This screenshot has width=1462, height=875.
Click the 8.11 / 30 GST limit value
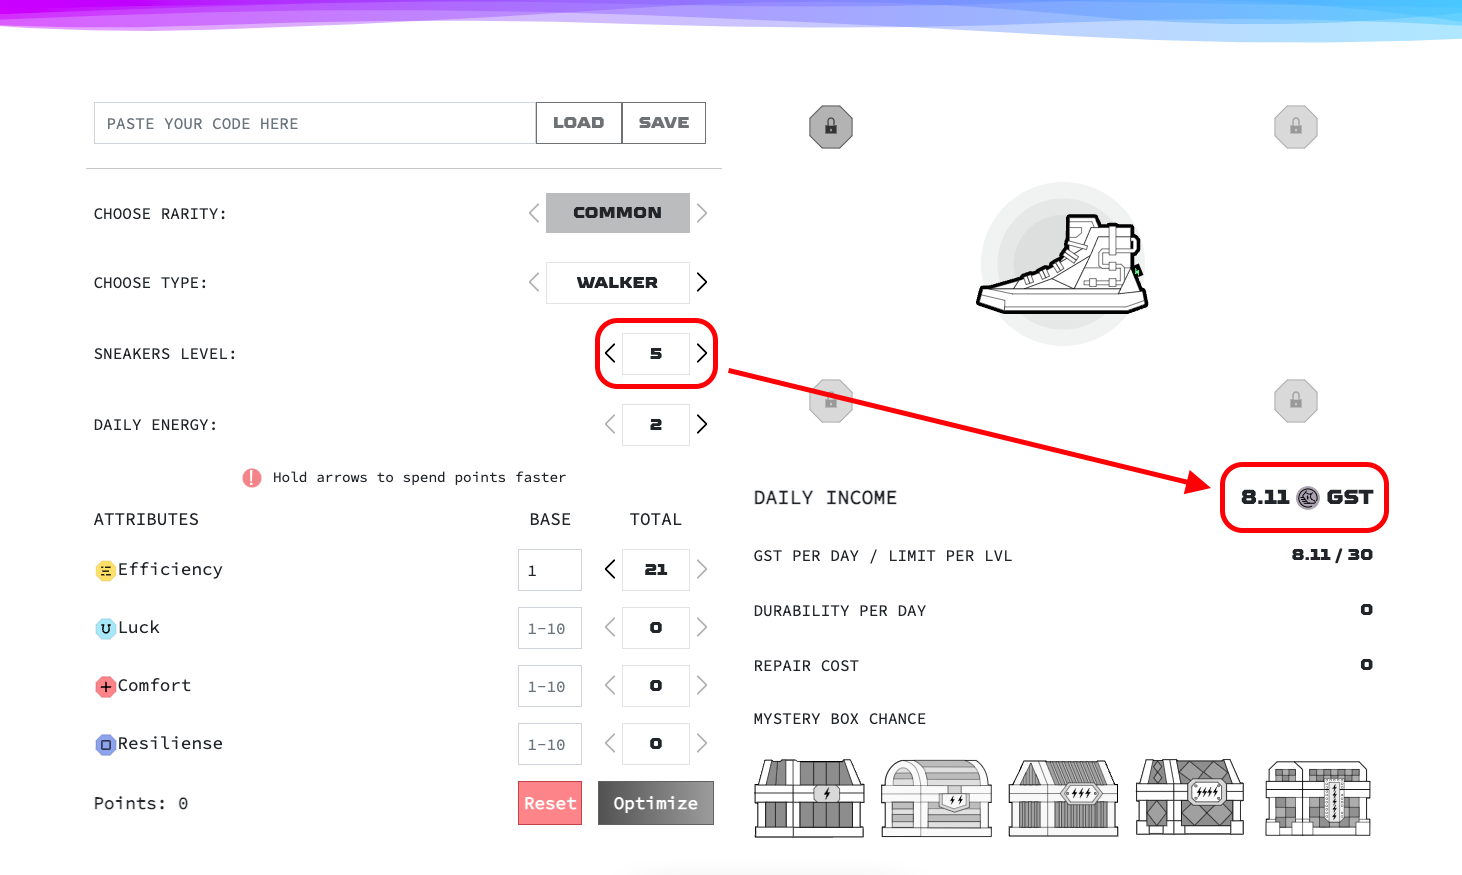[x=1332, y=555]
